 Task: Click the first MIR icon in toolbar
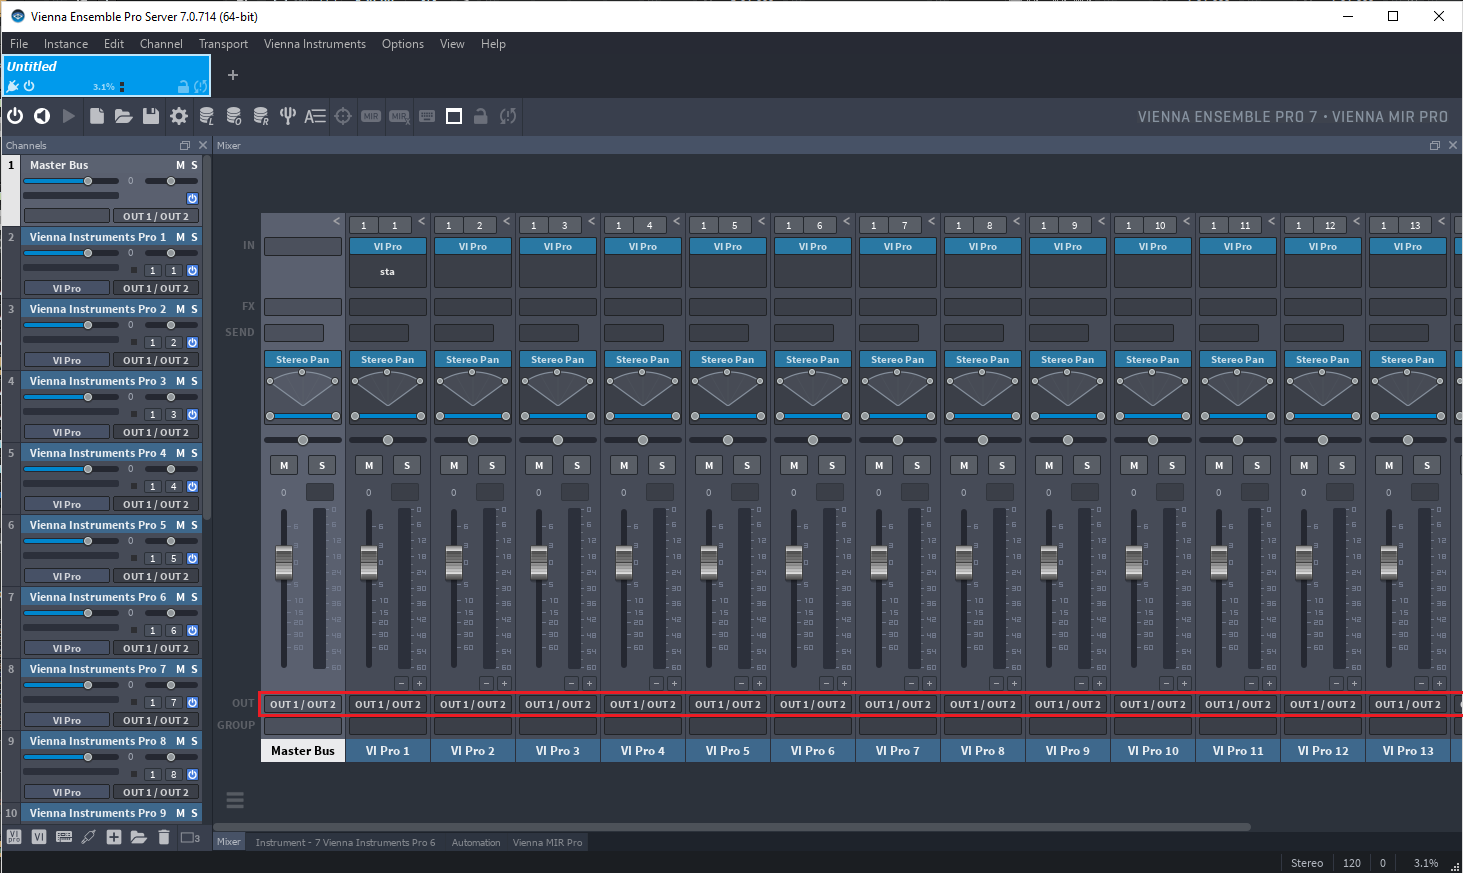(x=371, y=116)
